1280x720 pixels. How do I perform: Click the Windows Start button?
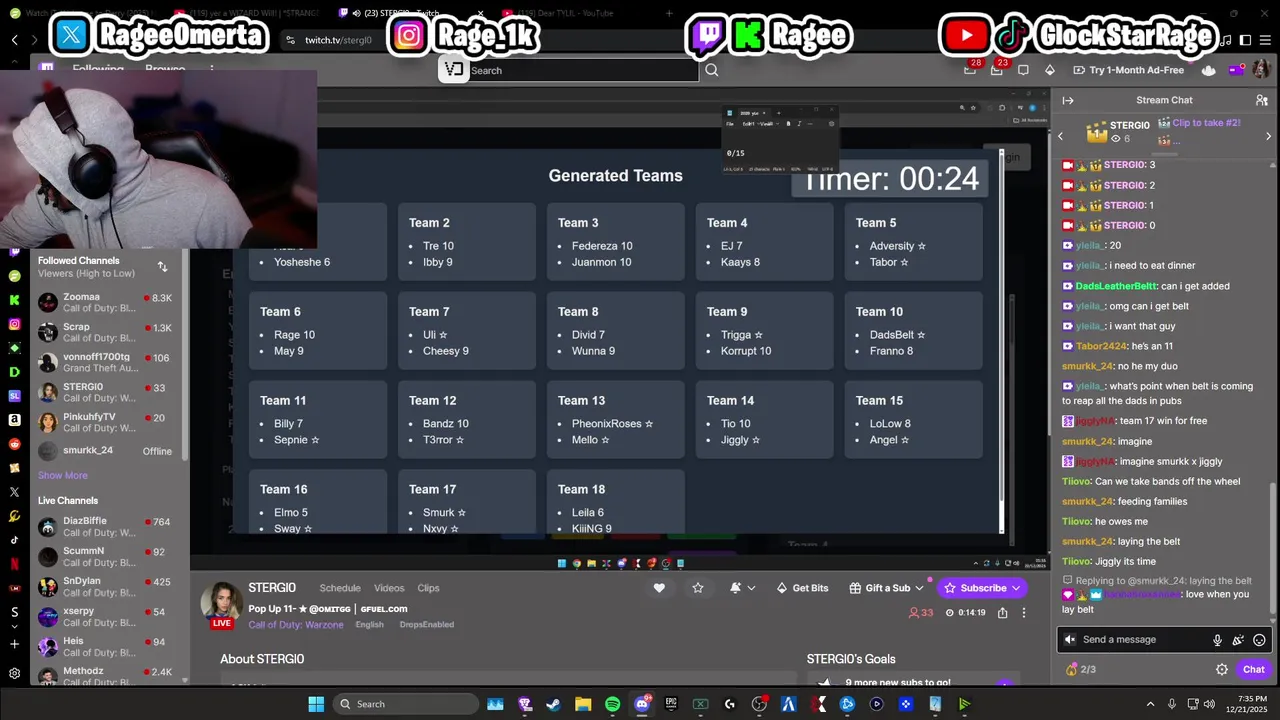pyautogui.click(x=316, y=704)
